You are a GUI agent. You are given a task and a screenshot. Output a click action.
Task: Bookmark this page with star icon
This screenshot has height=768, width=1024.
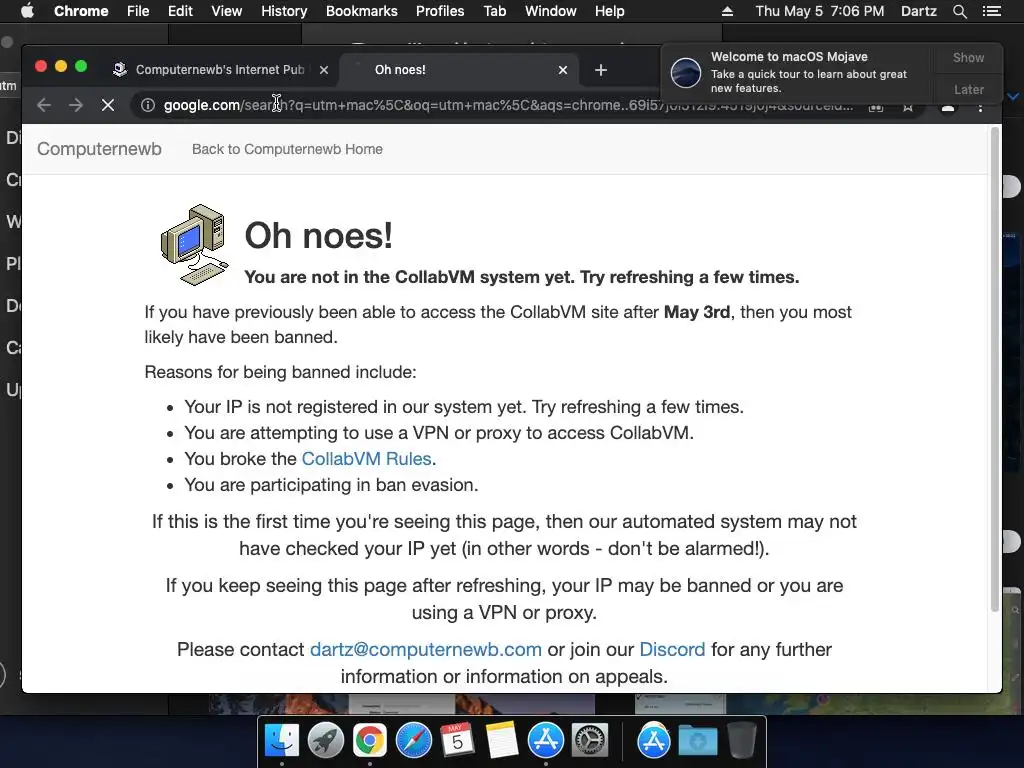[x=908, y=106]
